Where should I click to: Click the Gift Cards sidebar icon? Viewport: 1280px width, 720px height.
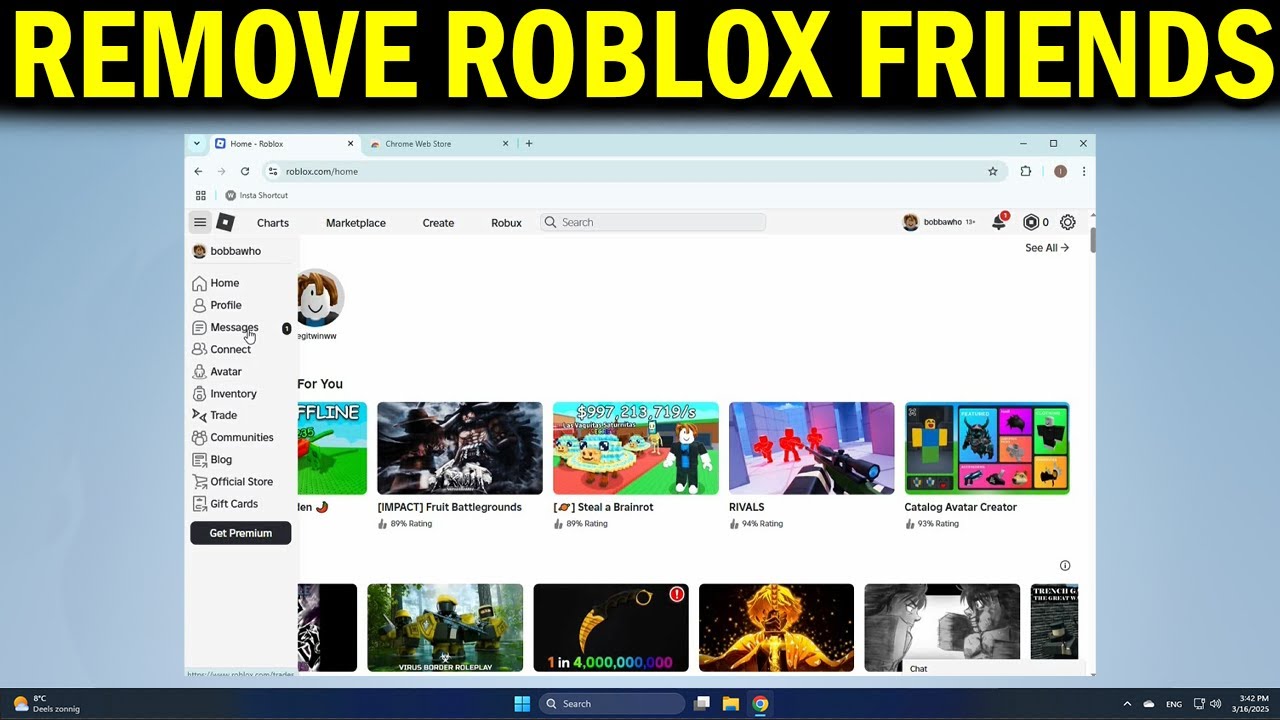(x=199, y=503)
